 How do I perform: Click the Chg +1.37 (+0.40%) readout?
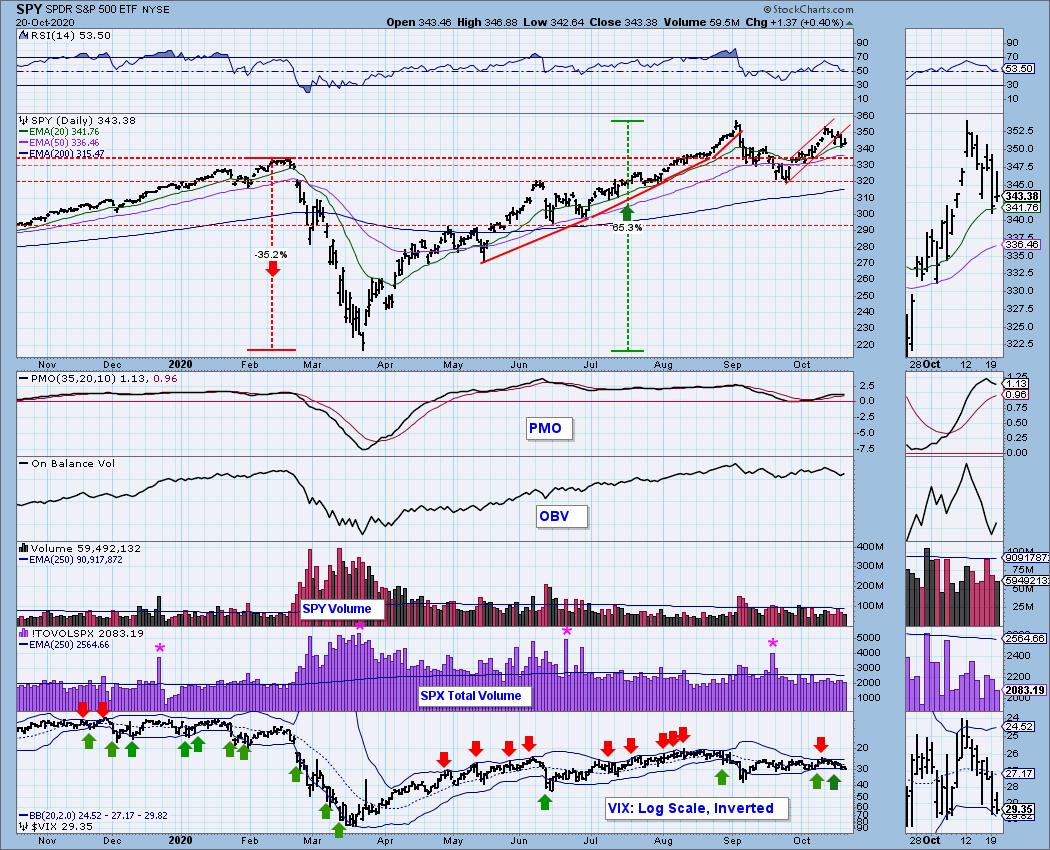[x=795, y=22]
